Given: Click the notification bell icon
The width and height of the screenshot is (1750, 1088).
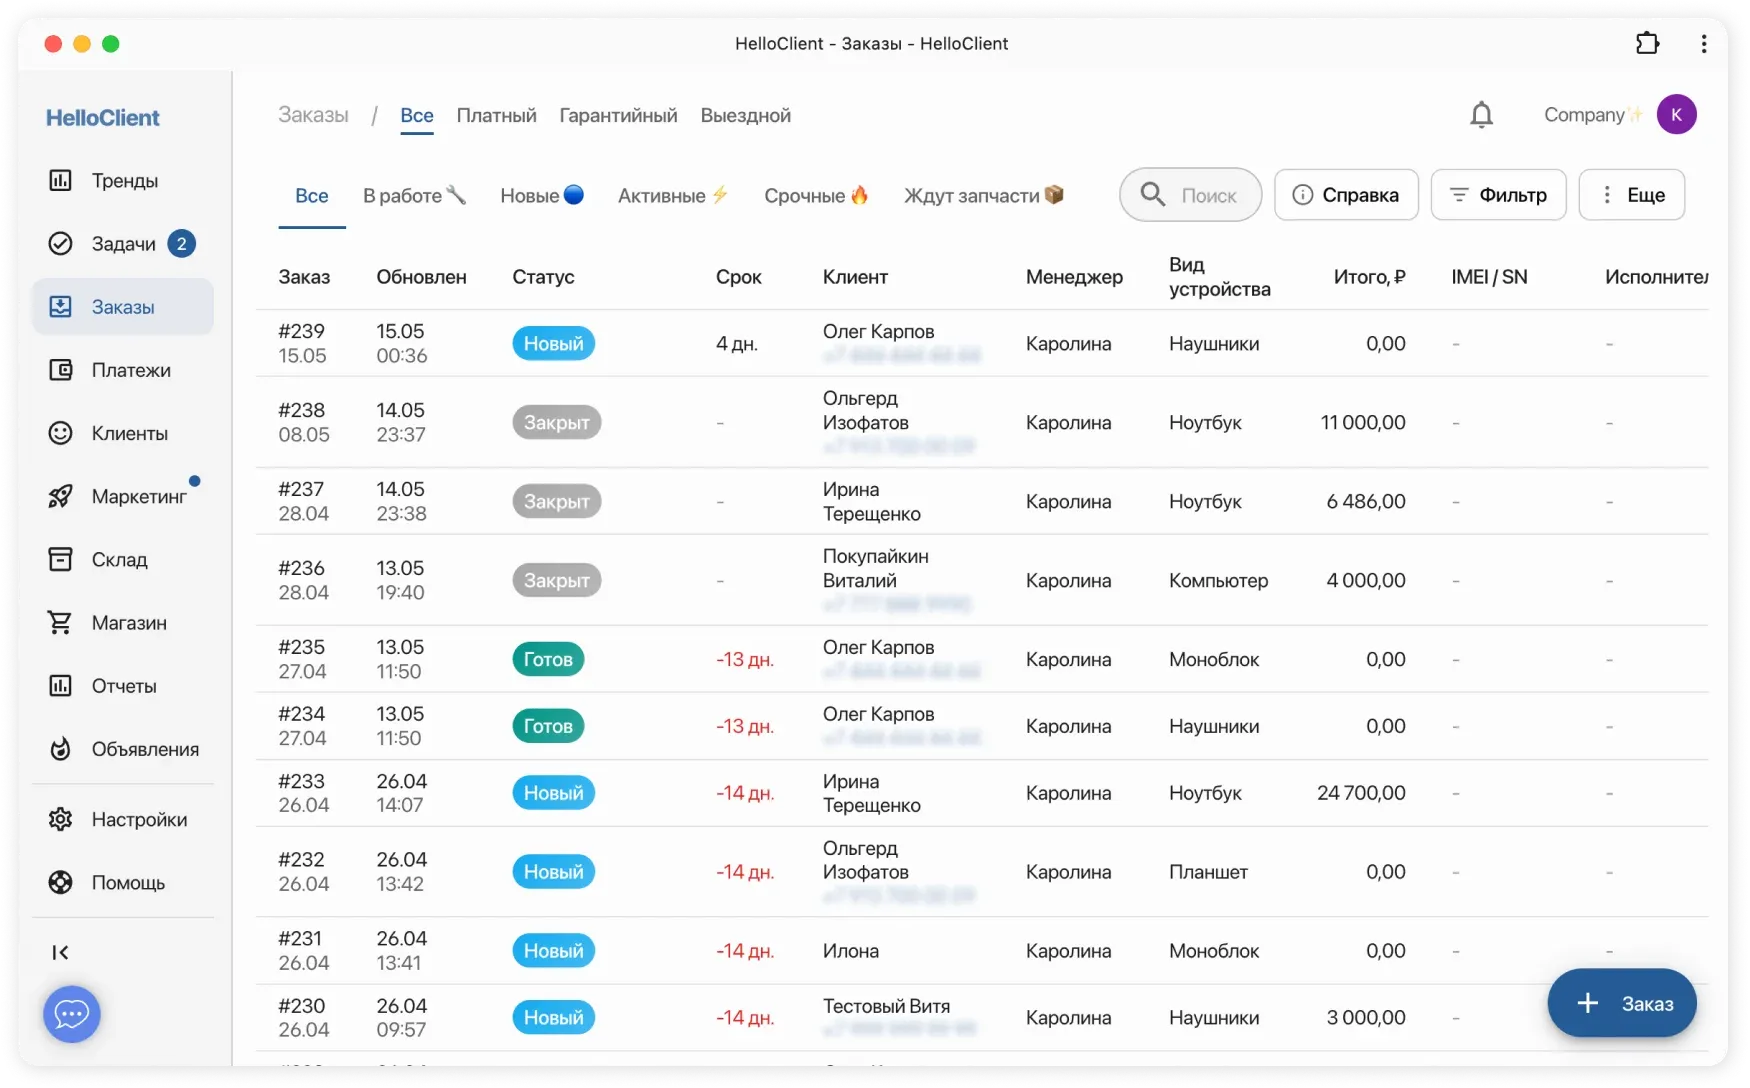Looking at the screenshot, I should (x=1481, y=114).
